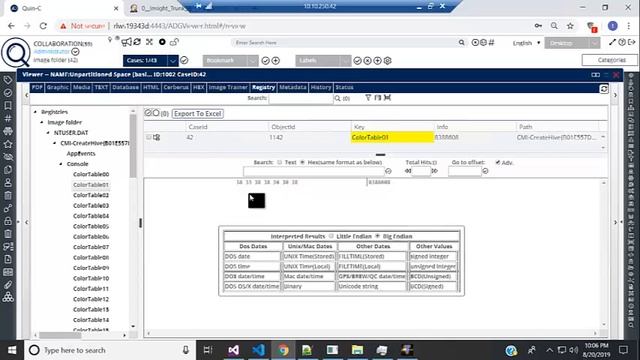Switch to the Image Trainer tab
Viewport: 640px width, 360px height.
tap(228, 87)
